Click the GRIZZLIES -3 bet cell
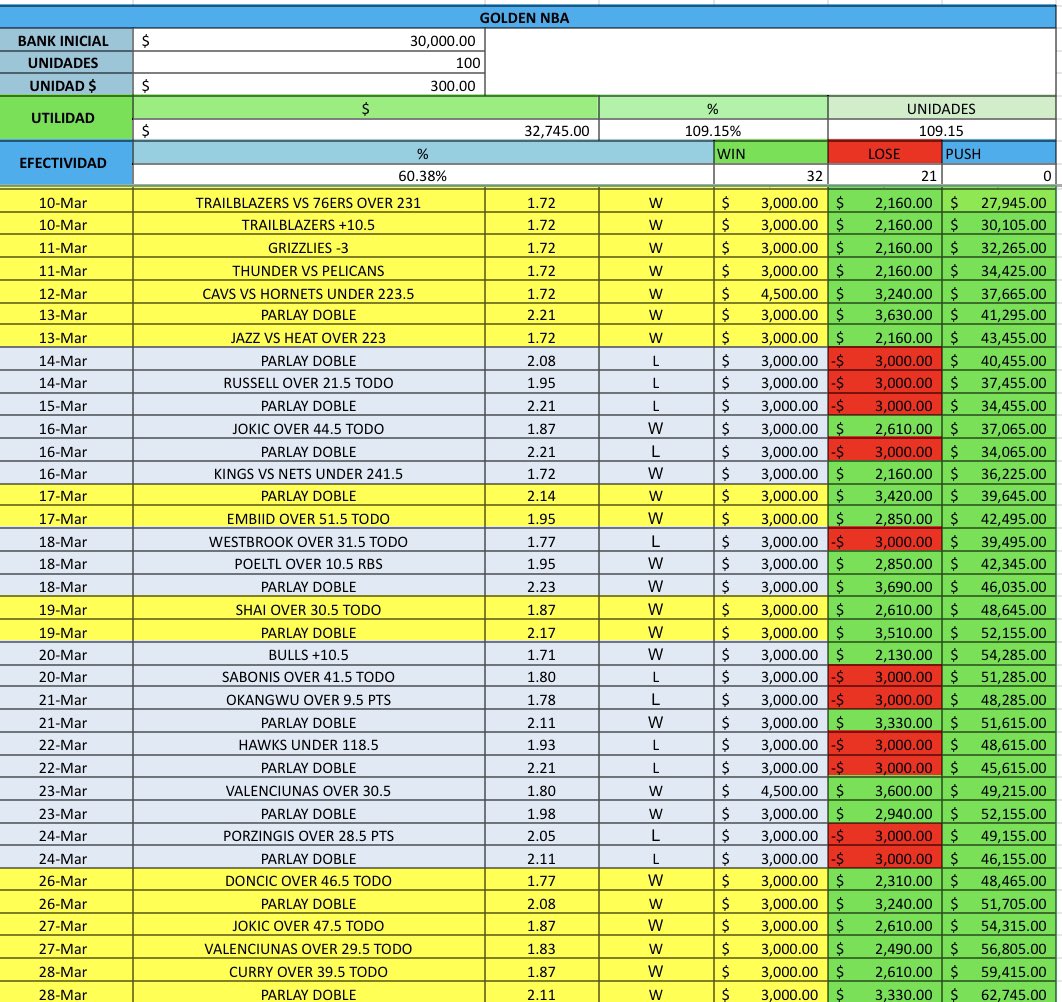The width and height of the screenshot is (1062, 1002). [x=309, y=248]
